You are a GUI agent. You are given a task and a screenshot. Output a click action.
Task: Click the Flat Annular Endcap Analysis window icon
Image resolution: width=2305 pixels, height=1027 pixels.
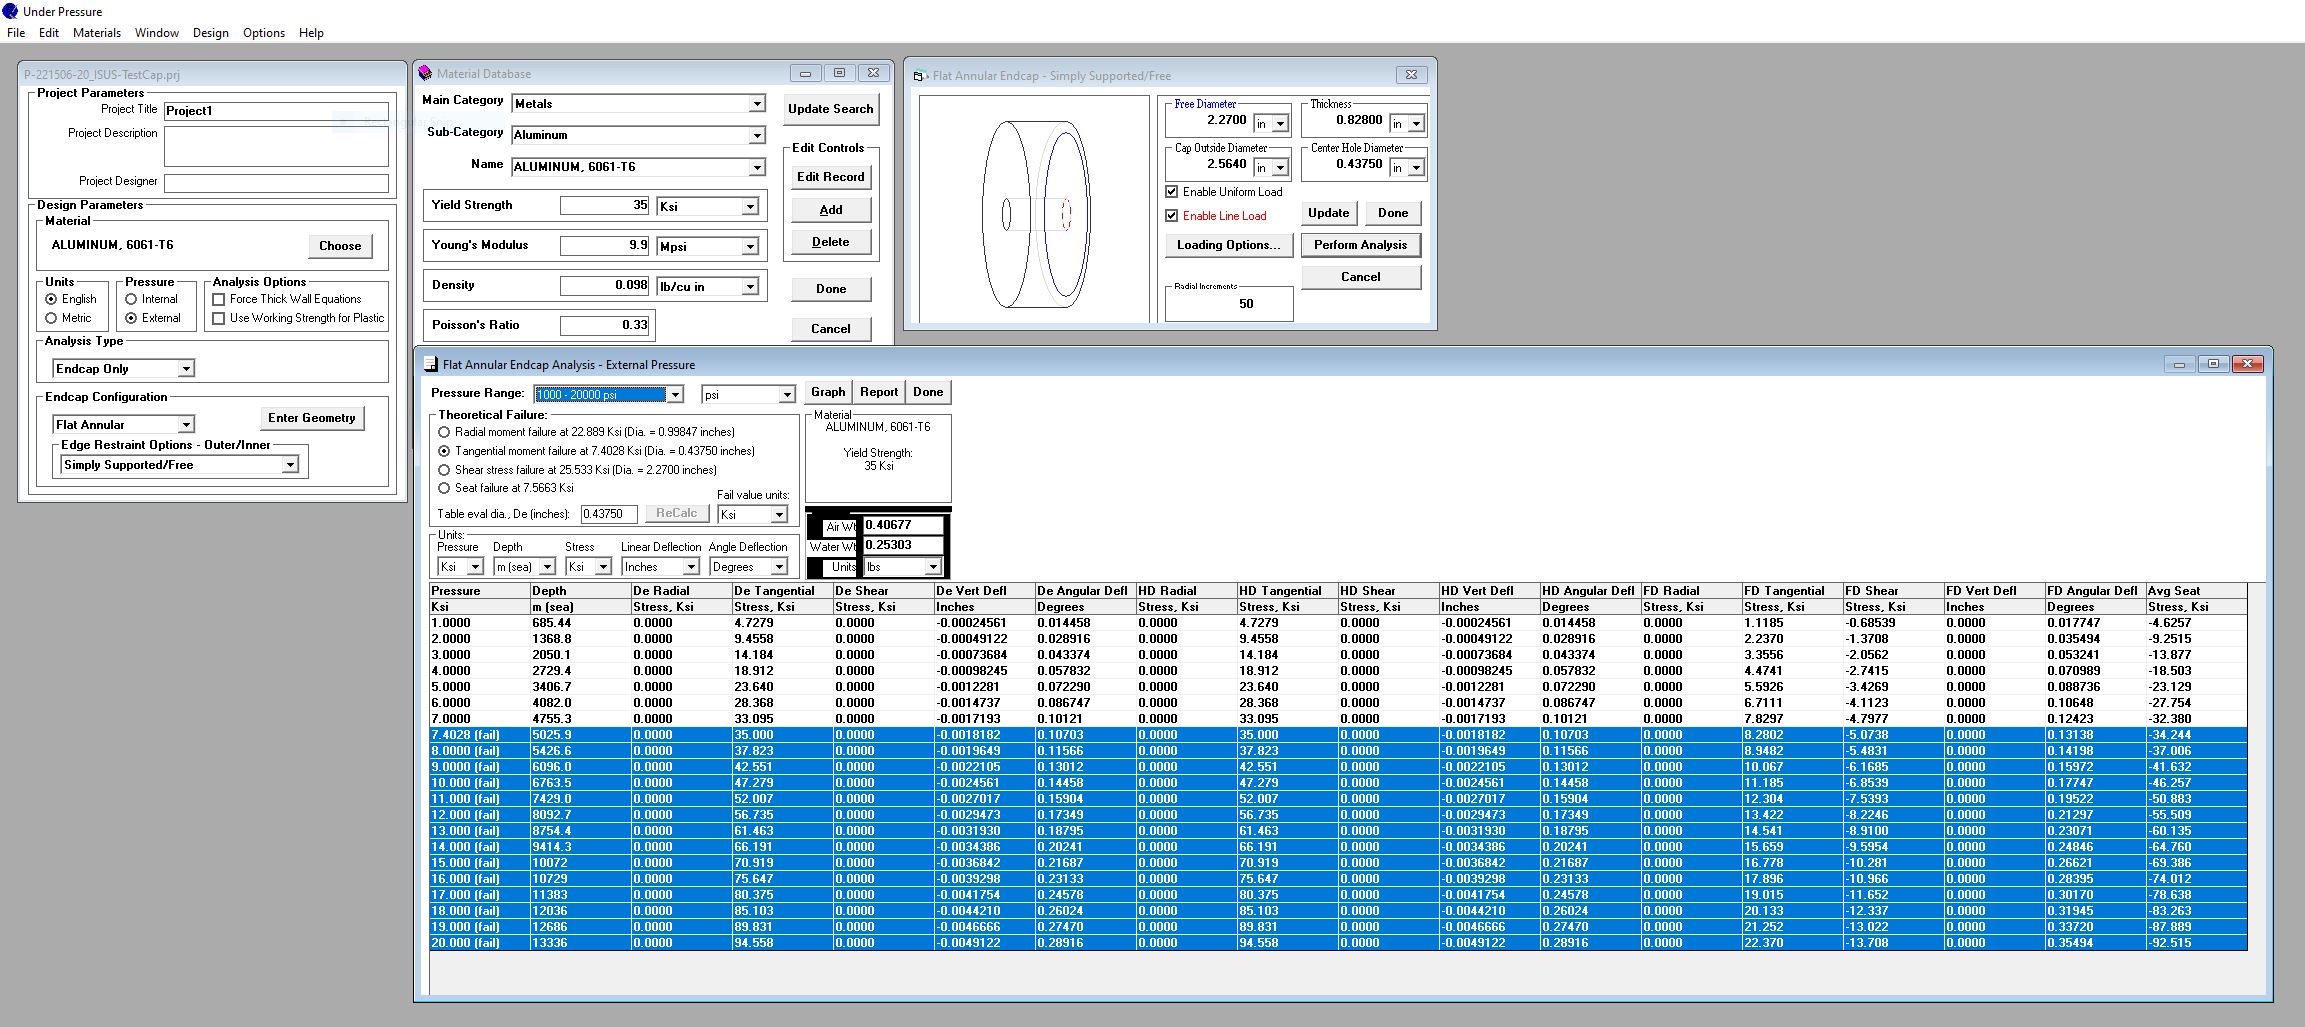[431, 364]
